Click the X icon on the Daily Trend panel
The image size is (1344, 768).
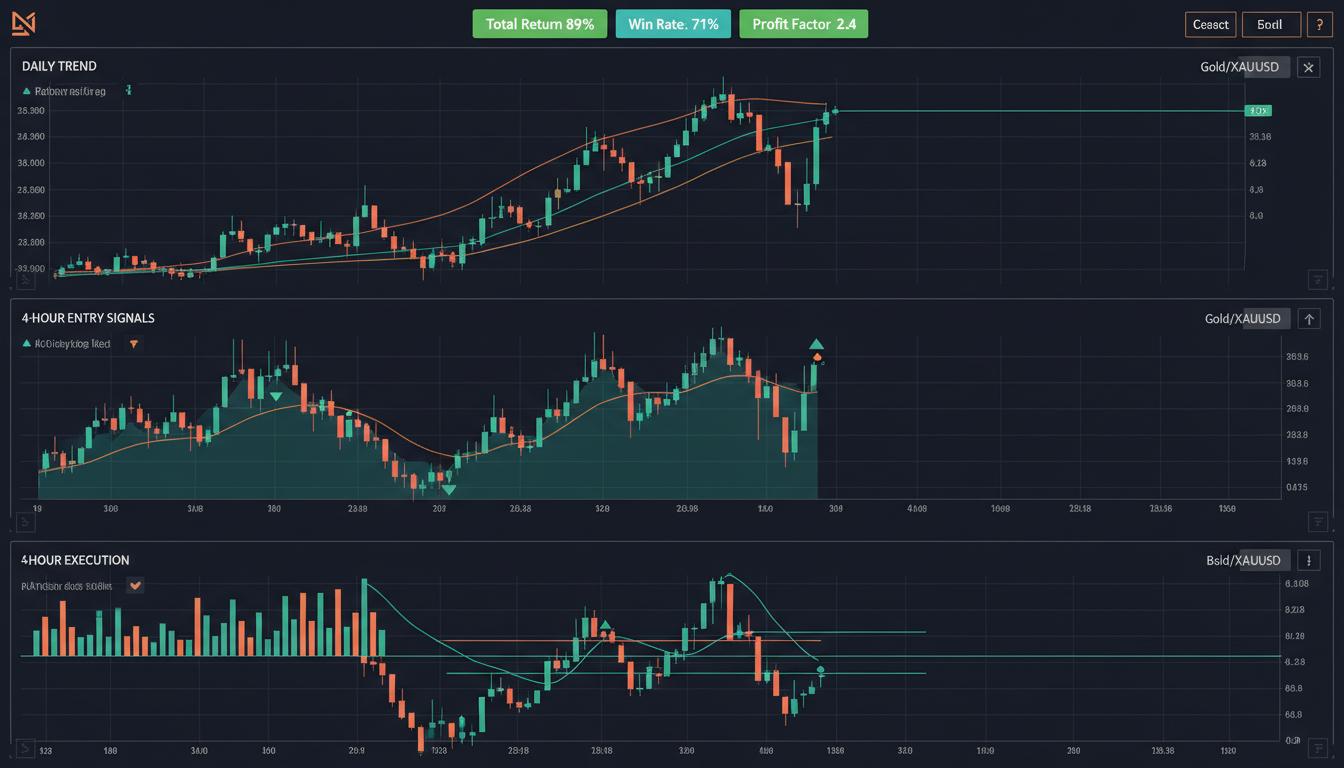pyautogui.click(x=1308, y=67)
